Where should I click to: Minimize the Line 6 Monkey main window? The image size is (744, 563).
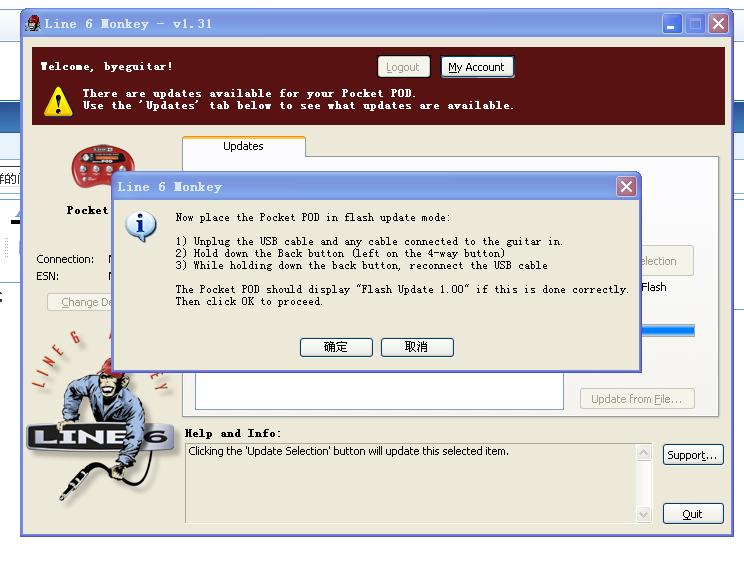coord(673,24)
